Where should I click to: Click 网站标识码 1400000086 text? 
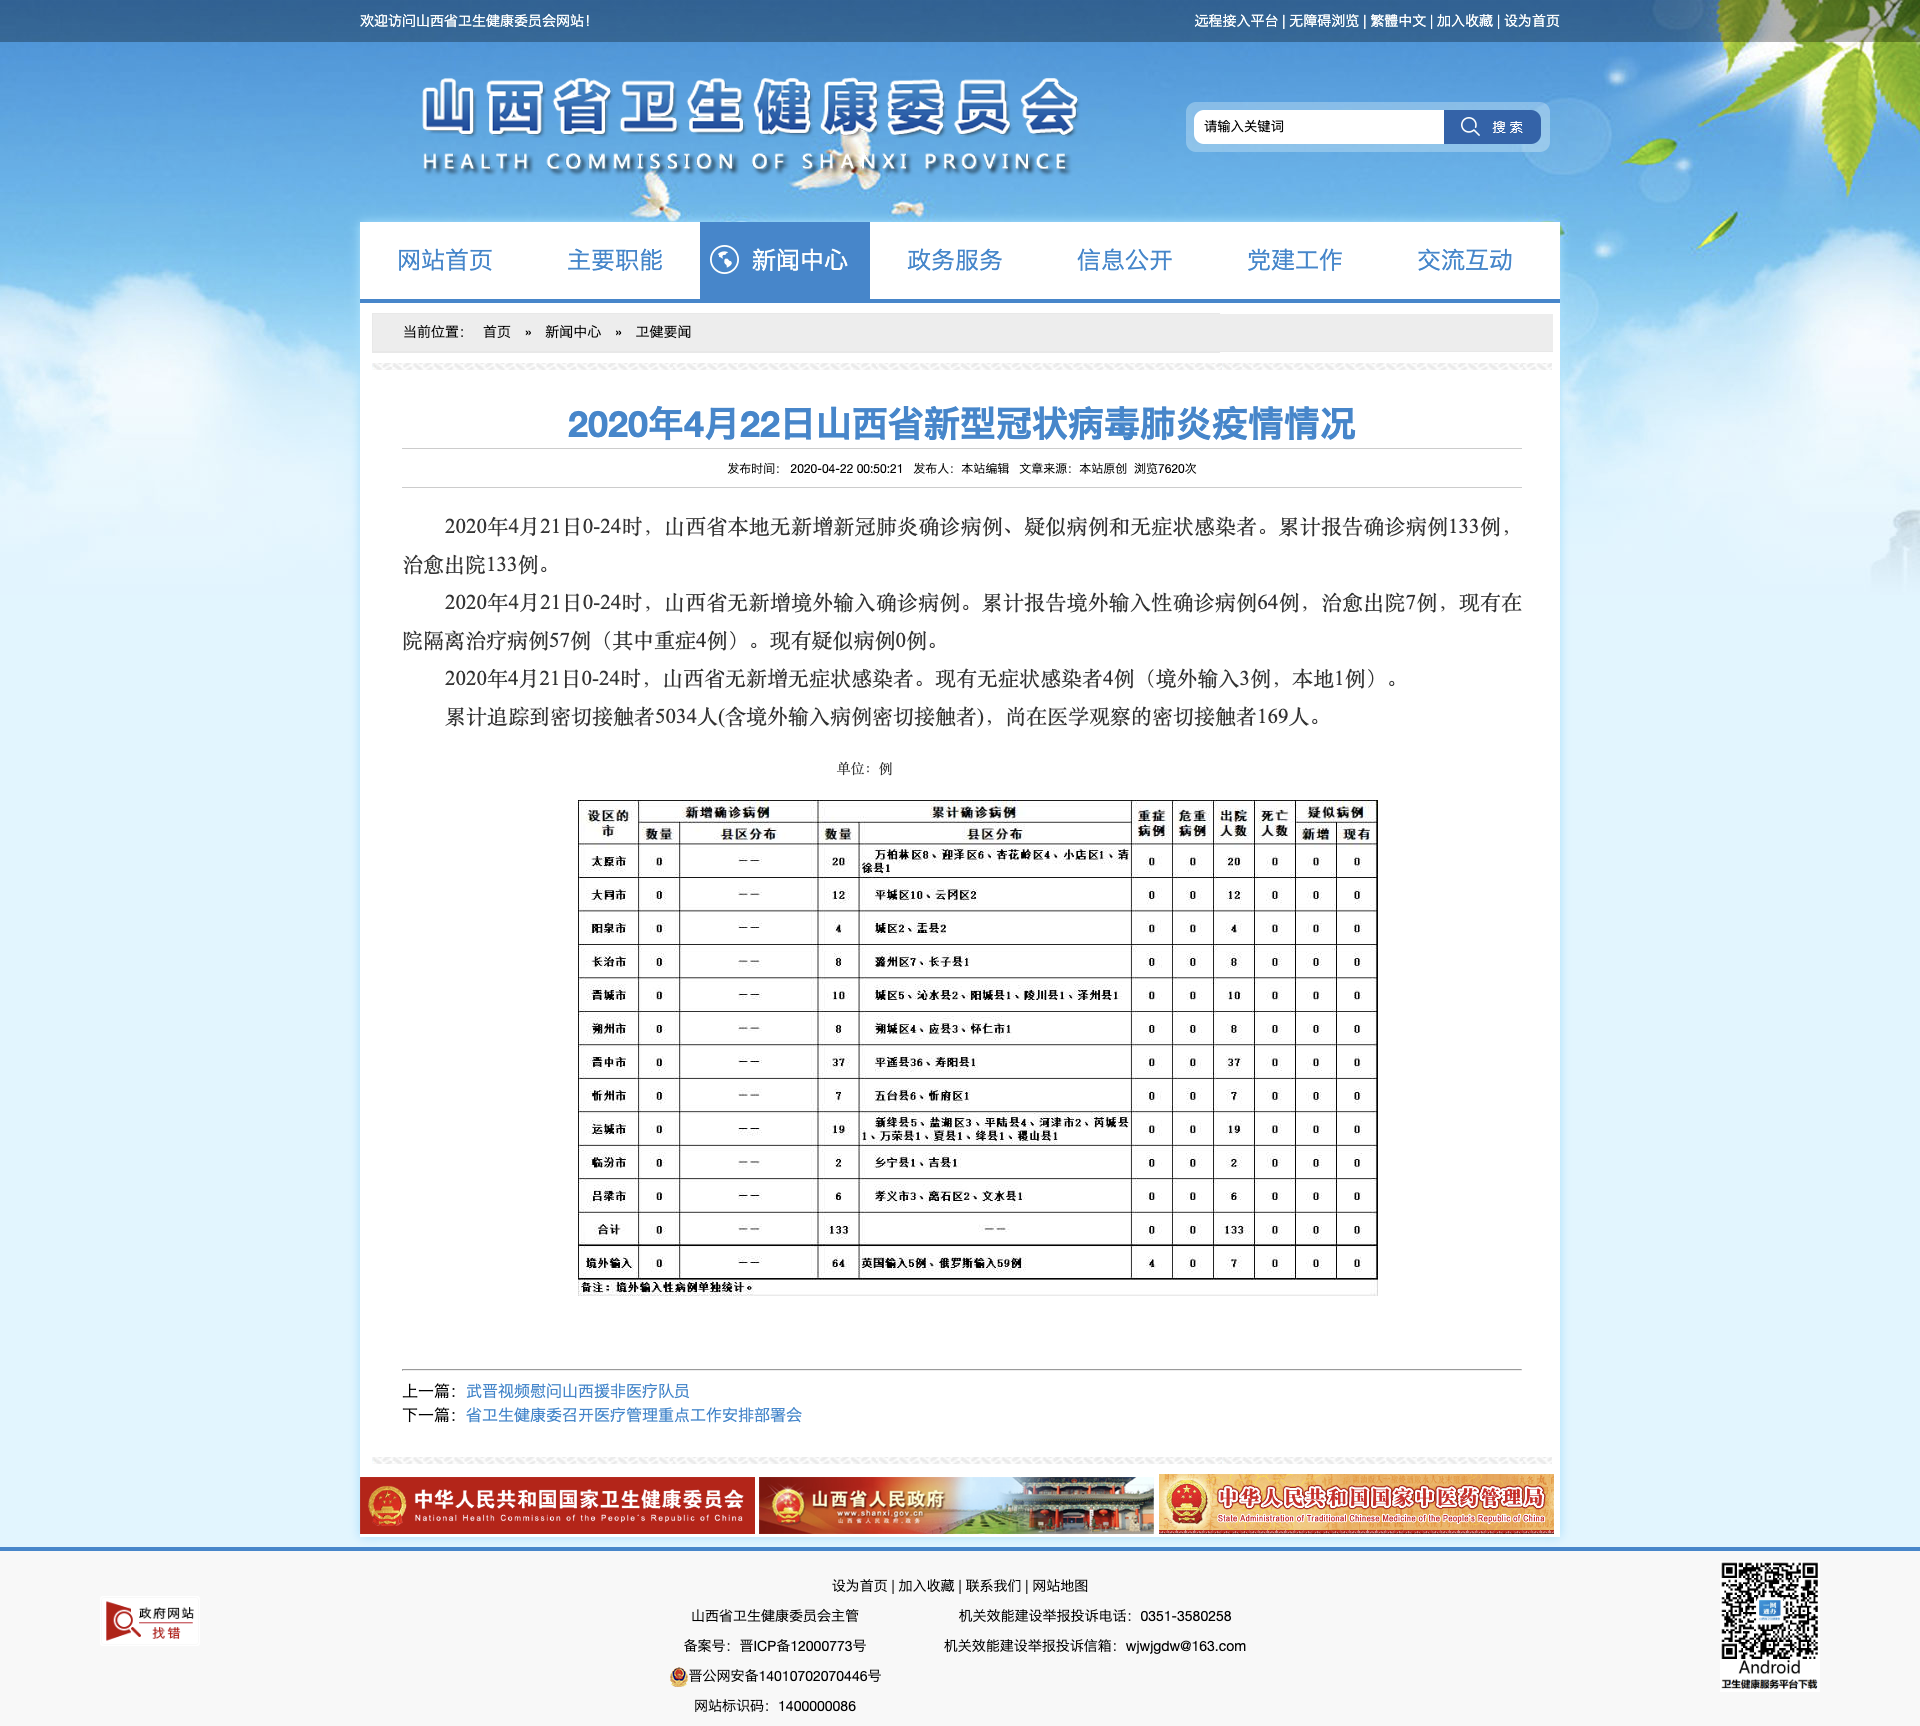tap(775, 1706)
